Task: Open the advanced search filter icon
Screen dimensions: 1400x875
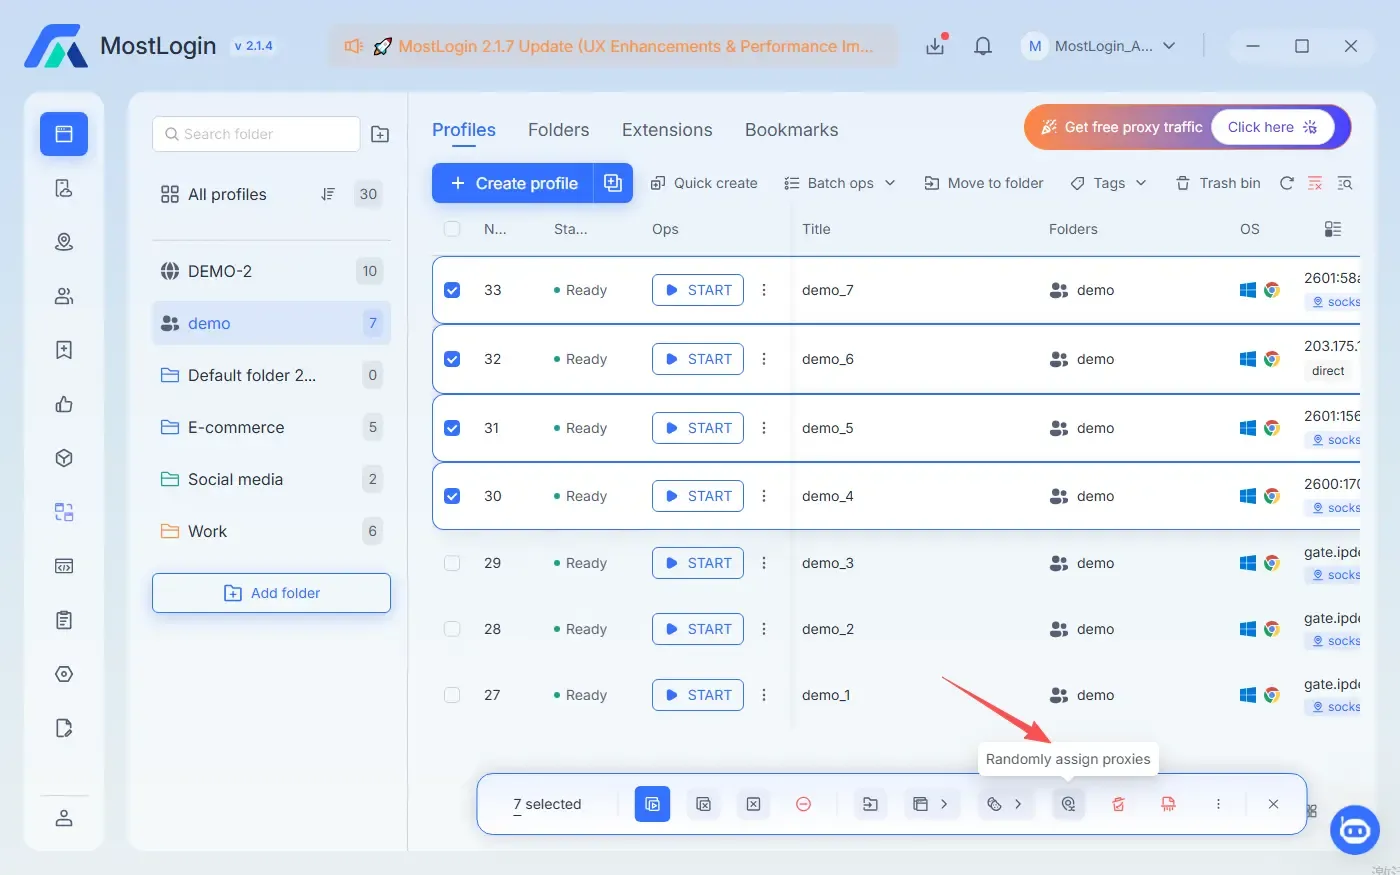Action: 1345,183
